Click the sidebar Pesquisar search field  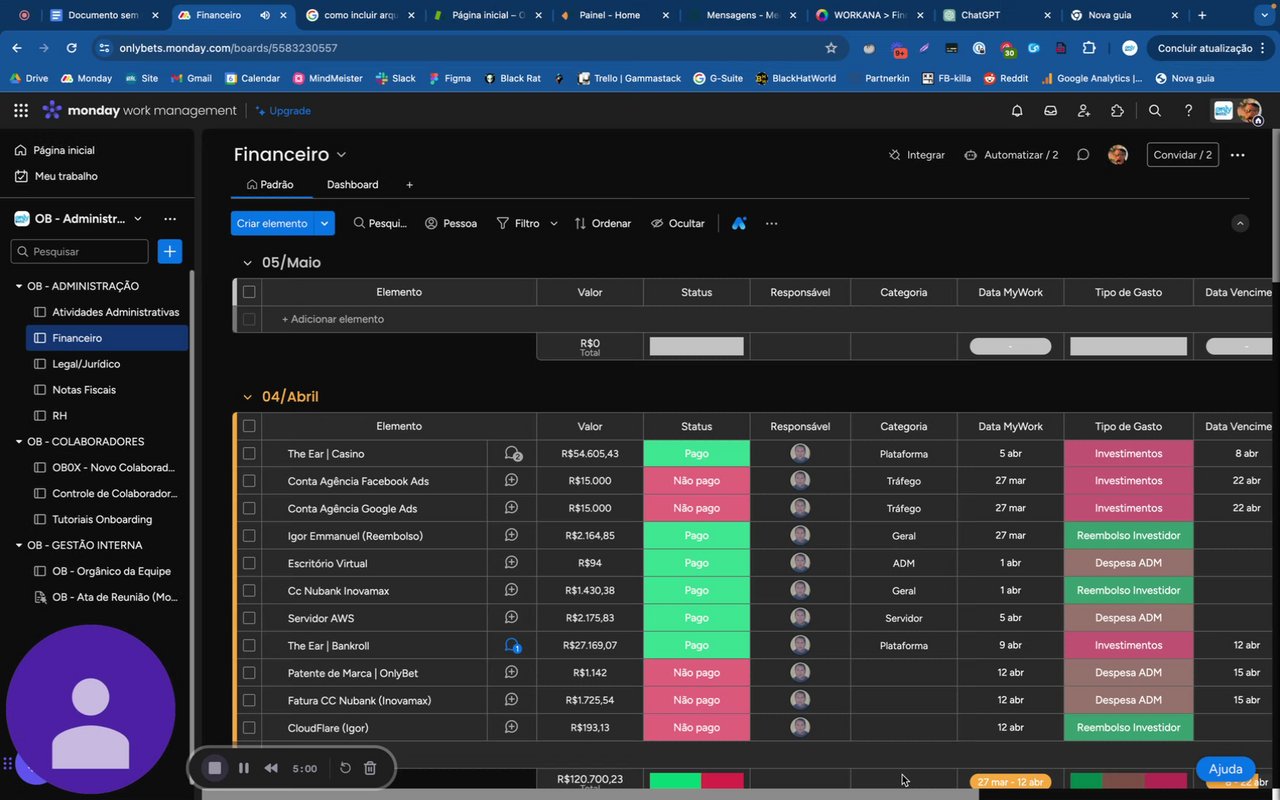pyautogui.click(x=80, y=251)
